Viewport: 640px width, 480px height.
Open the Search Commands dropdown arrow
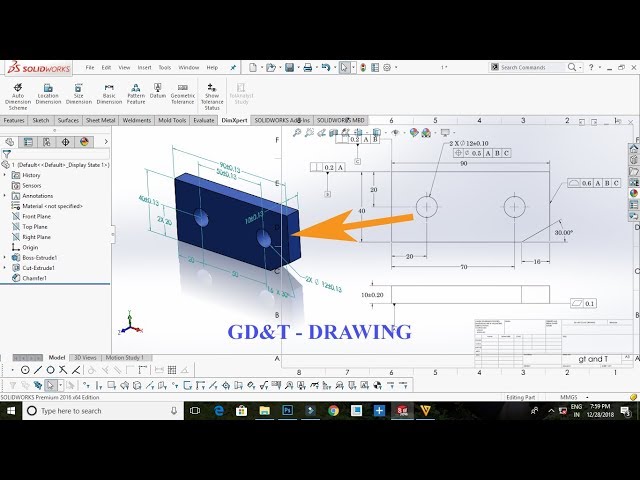581,68
